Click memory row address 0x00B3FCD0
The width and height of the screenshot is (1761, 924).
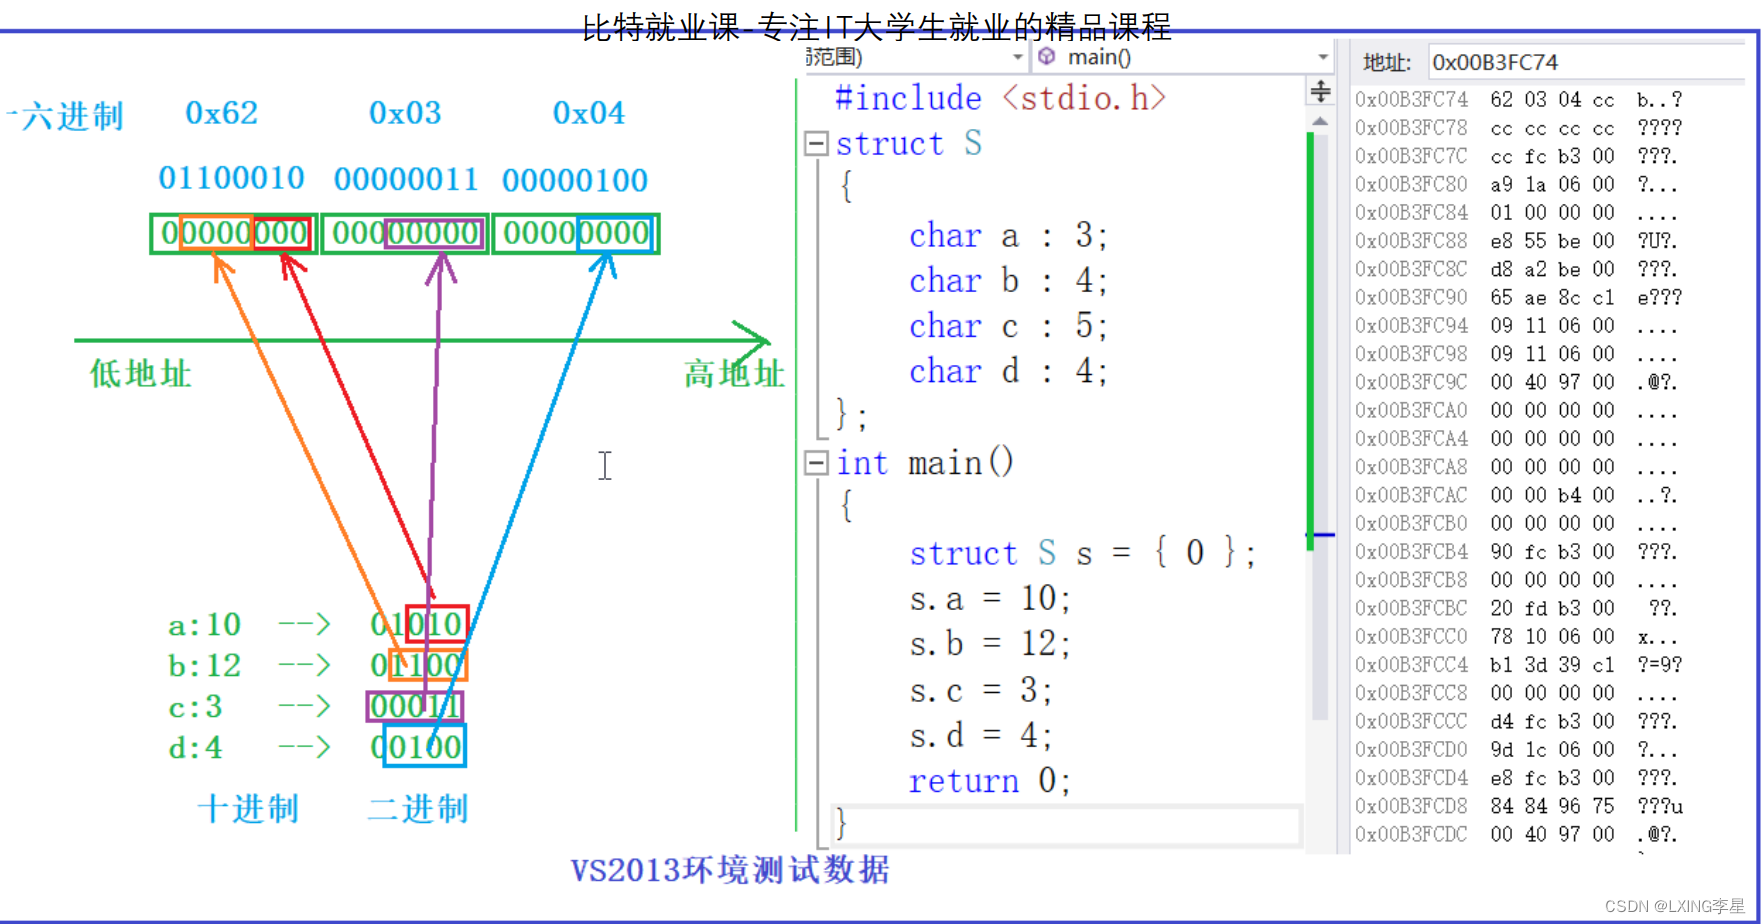coord(1411,749)
